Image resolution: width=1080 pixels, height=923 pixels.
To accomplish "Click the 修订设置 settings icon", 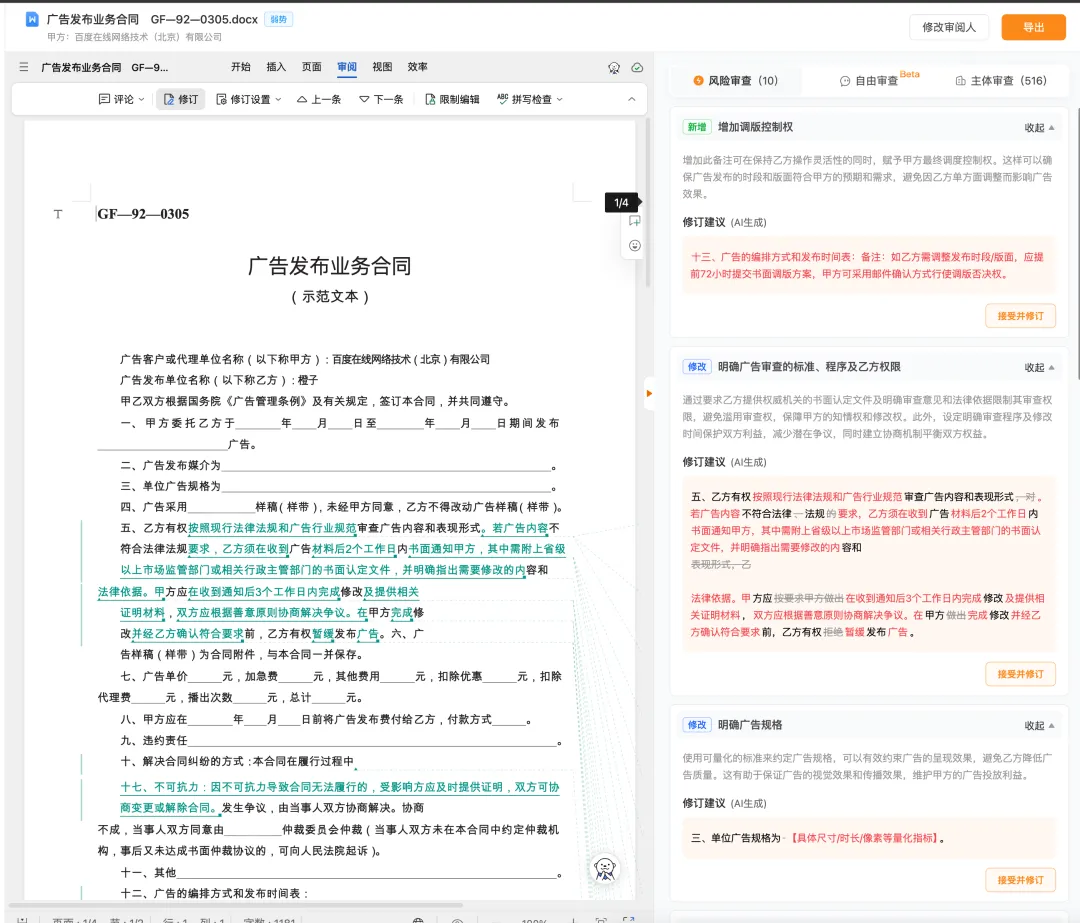I will point(221,99).
